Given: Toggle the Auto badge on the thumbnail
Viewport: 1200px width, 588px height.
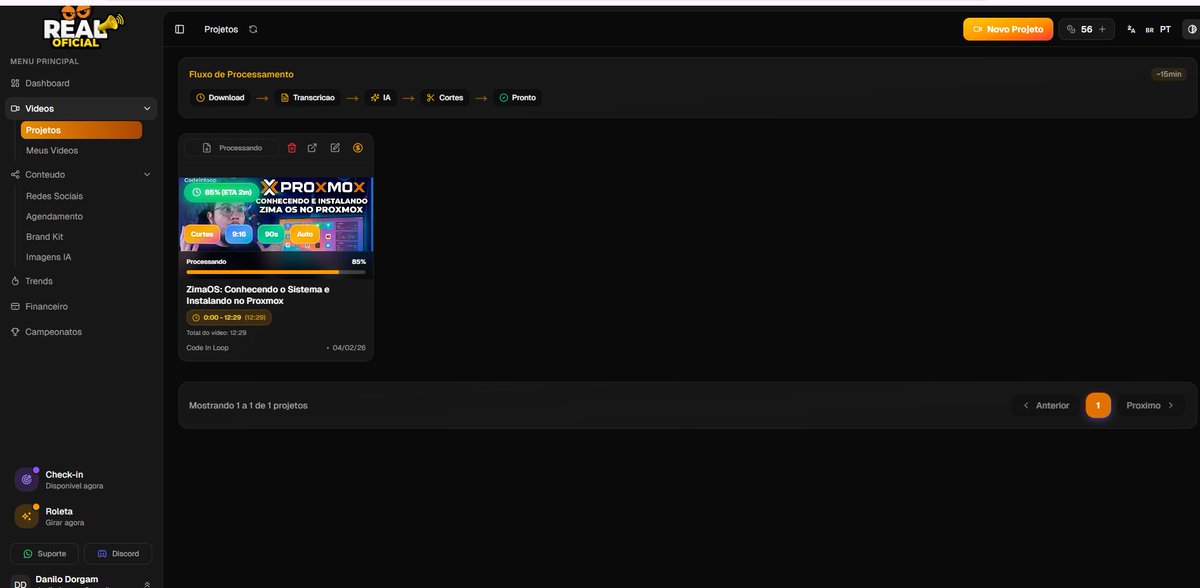Looking at the screenshot, I should 304,232.
